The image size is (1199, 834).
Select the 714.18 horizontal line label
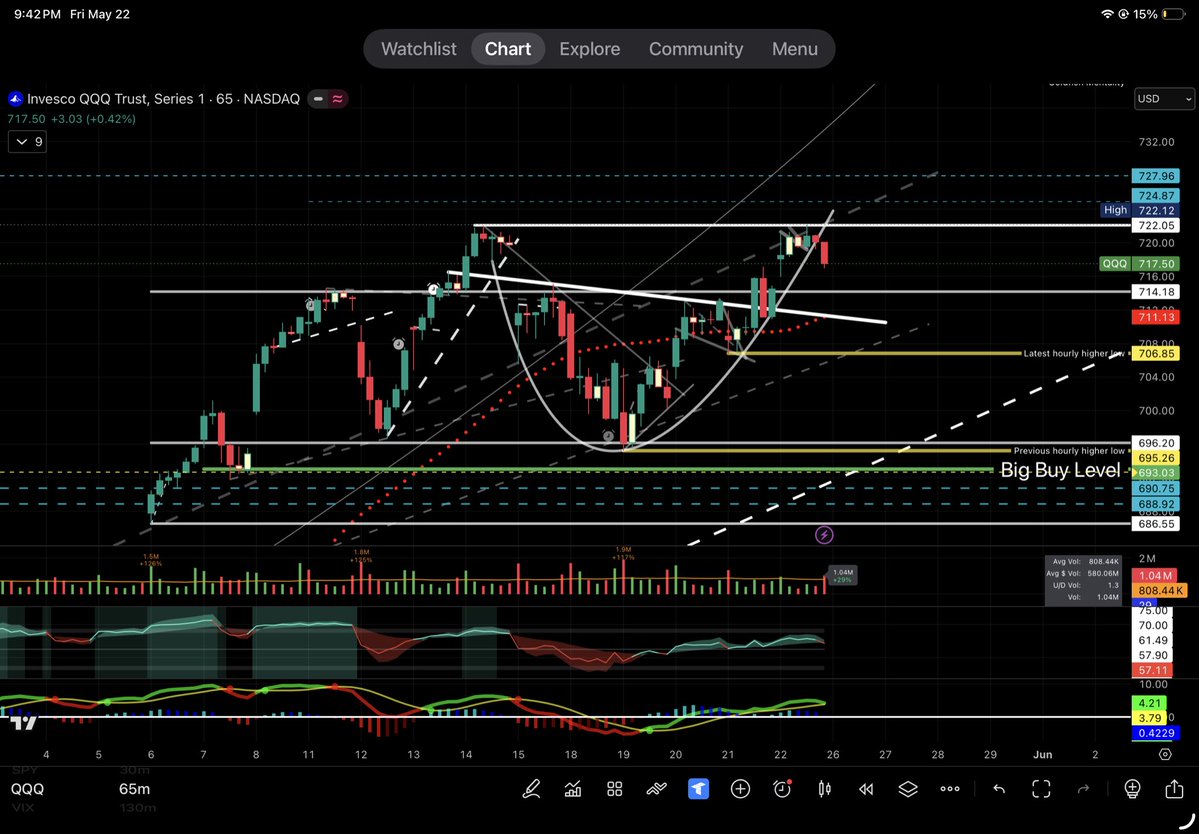1155,292
